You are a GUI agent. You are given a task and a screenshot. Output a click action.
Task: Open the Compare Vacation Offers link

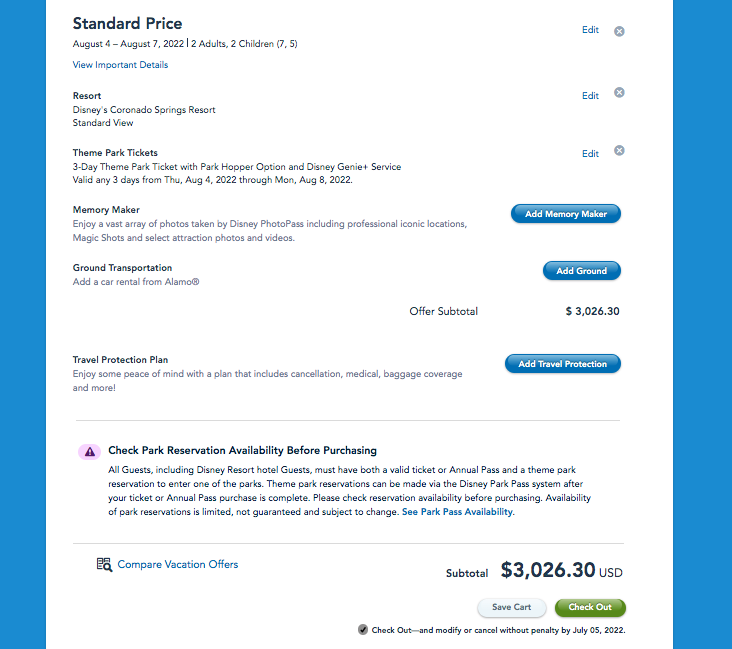(x=178, y=565)
